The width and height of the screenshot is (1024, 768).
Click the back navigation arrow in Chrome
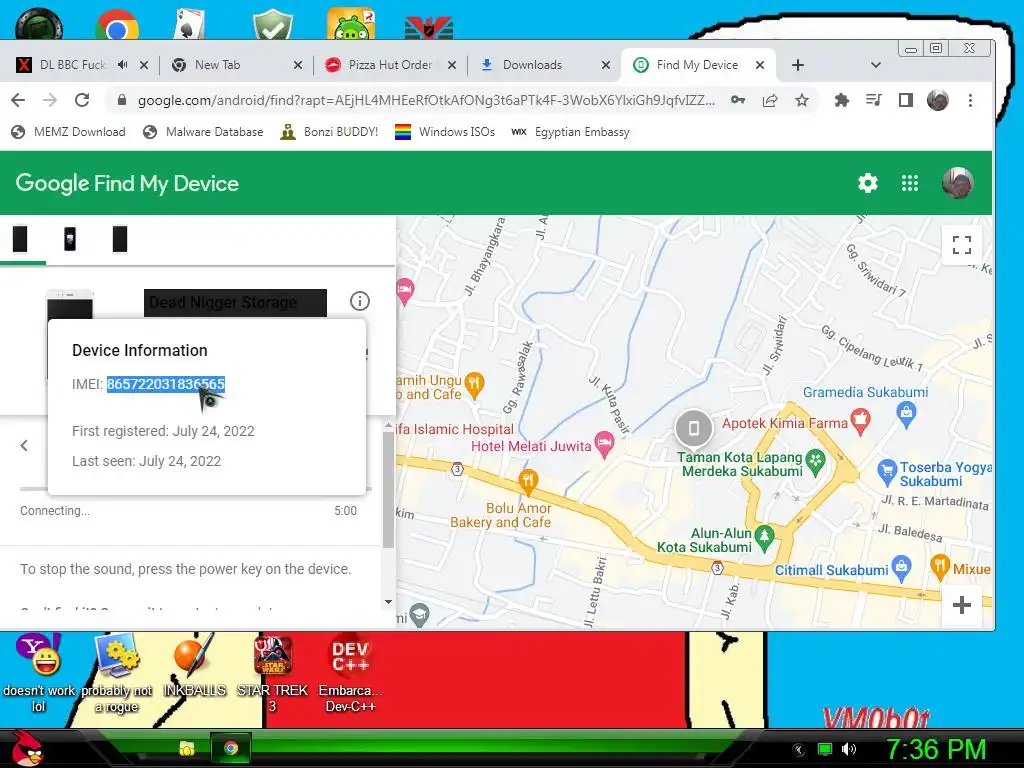click(18, 100)
